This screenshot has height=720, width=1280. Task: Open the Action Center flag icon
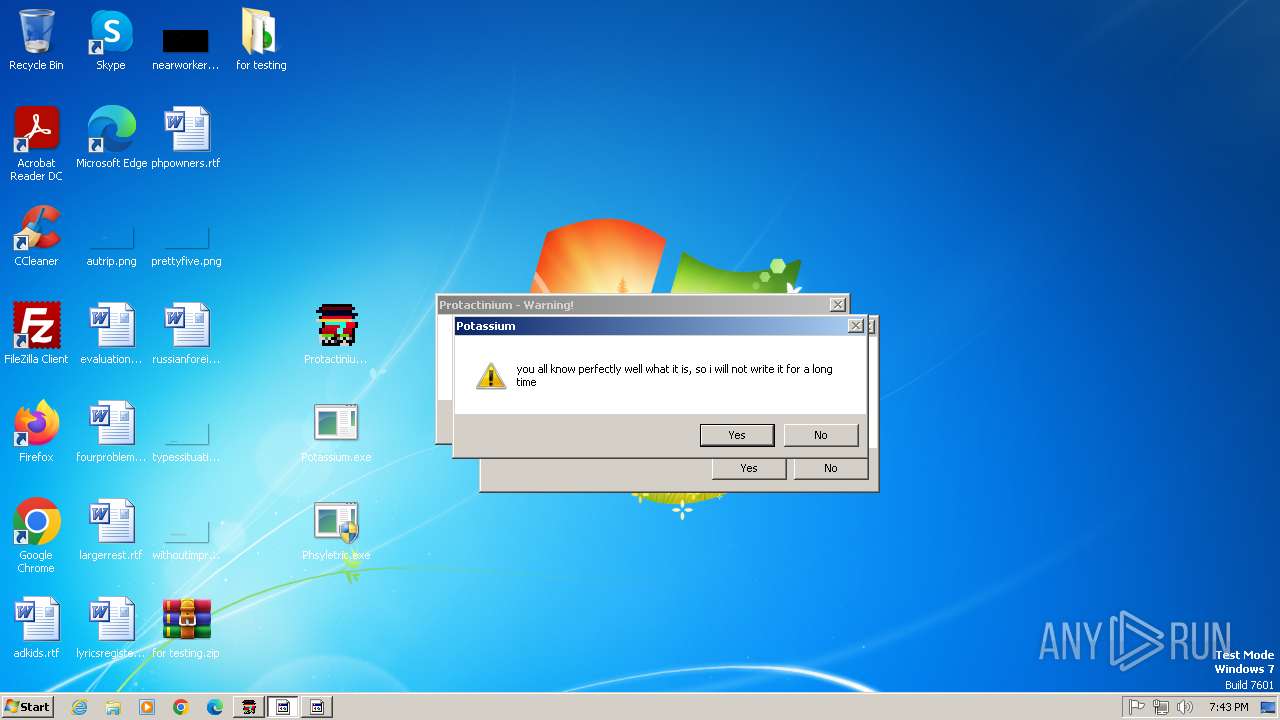pos(1137,707)
